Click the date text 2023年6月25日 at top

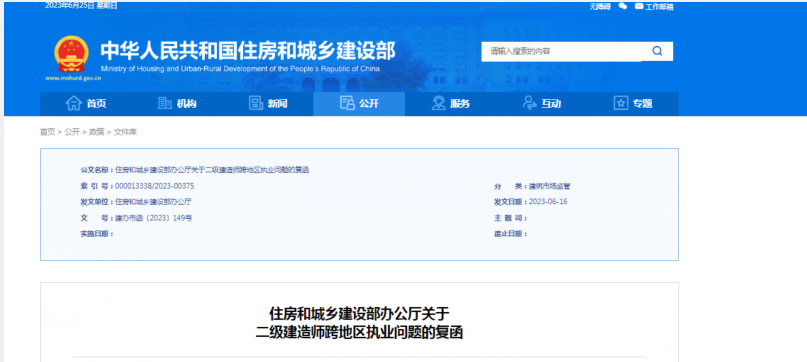[x=69, y=6]
